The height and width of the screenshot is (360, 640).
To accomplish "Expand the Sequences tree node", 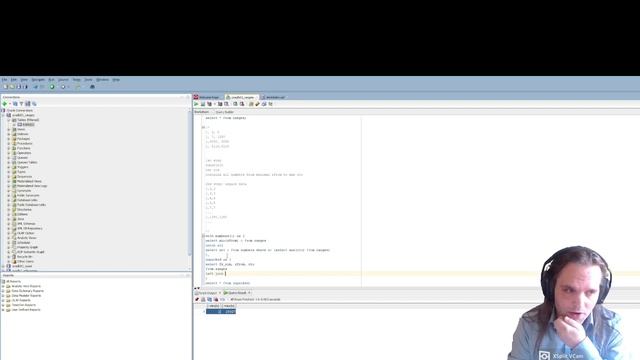I will pyautogui.click(x=9, y=176).
